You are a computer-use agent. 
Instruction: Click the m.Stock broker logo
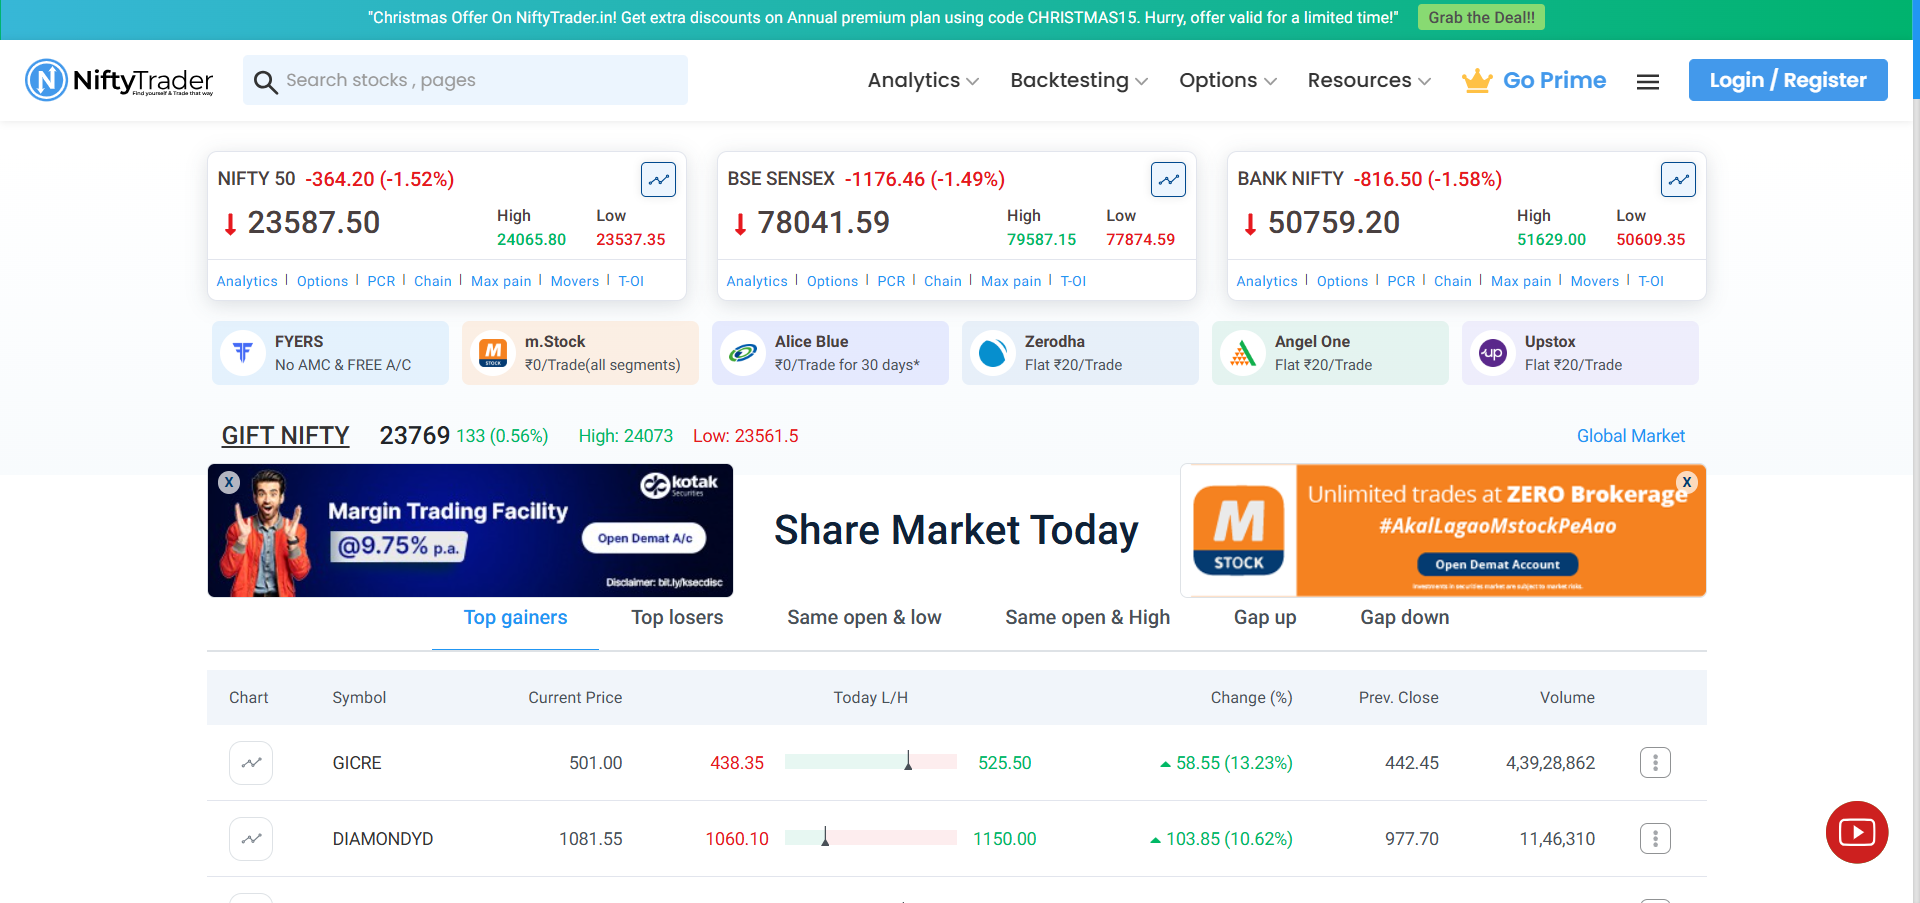tap(493, 353)
